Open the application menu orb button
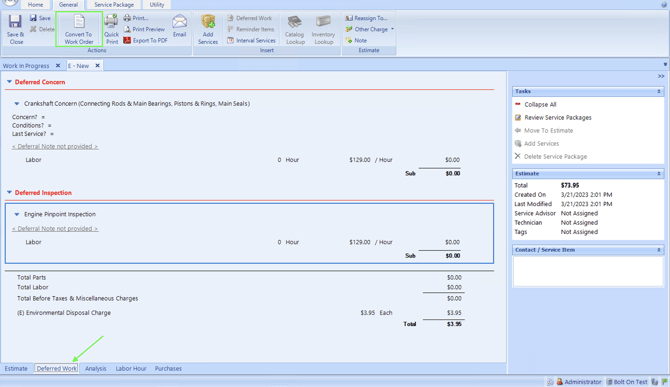 pyautogui.click(x=10, y=3)
